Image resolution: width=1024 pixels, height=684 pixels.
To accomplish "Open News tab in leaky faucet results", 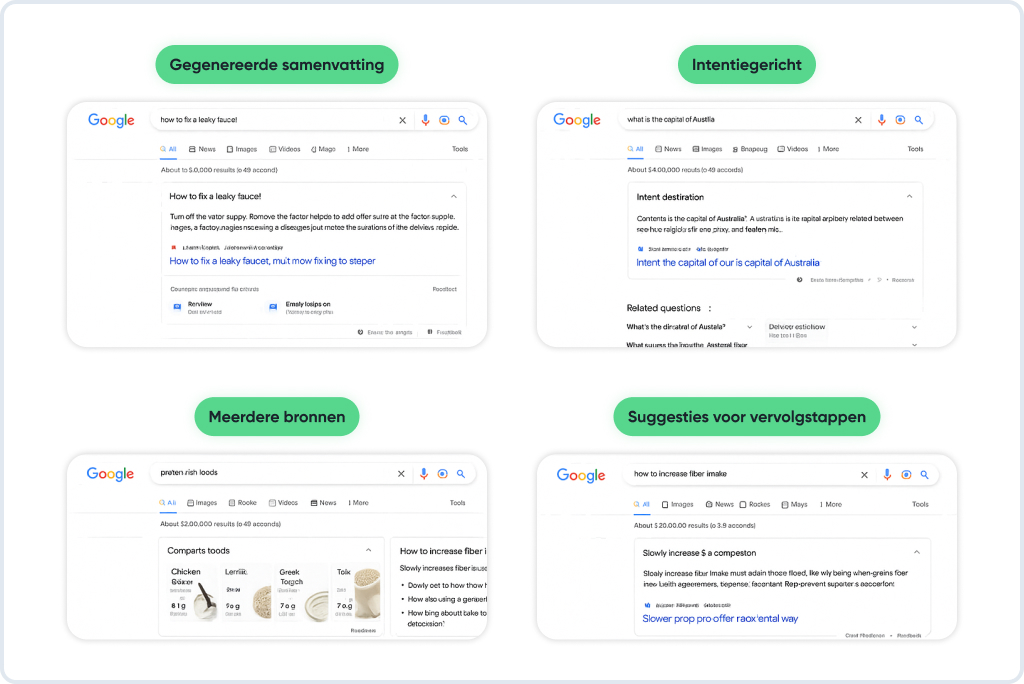I will point(202,149).
